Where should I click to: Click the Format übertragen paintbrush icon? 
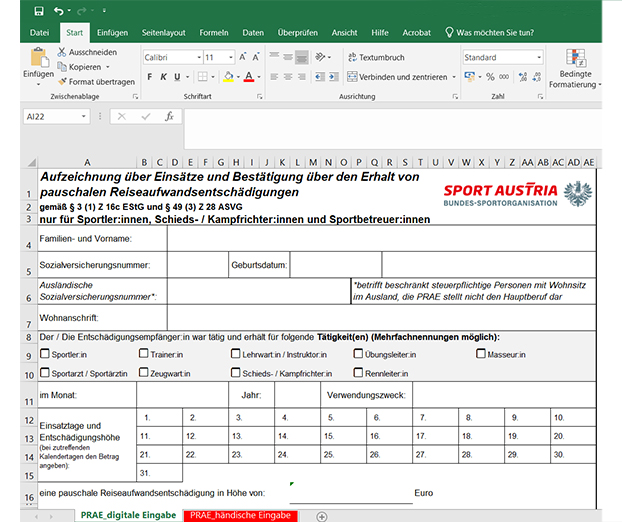[x=62, y=81]
